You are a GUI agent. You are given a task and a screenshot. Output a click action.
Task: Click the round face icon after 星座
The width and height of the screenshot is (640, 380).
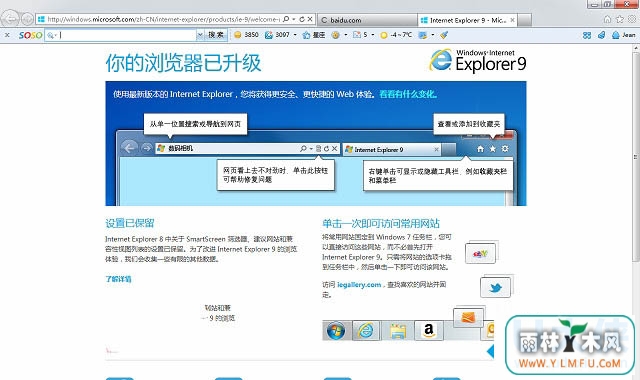(x=336, y=35)
